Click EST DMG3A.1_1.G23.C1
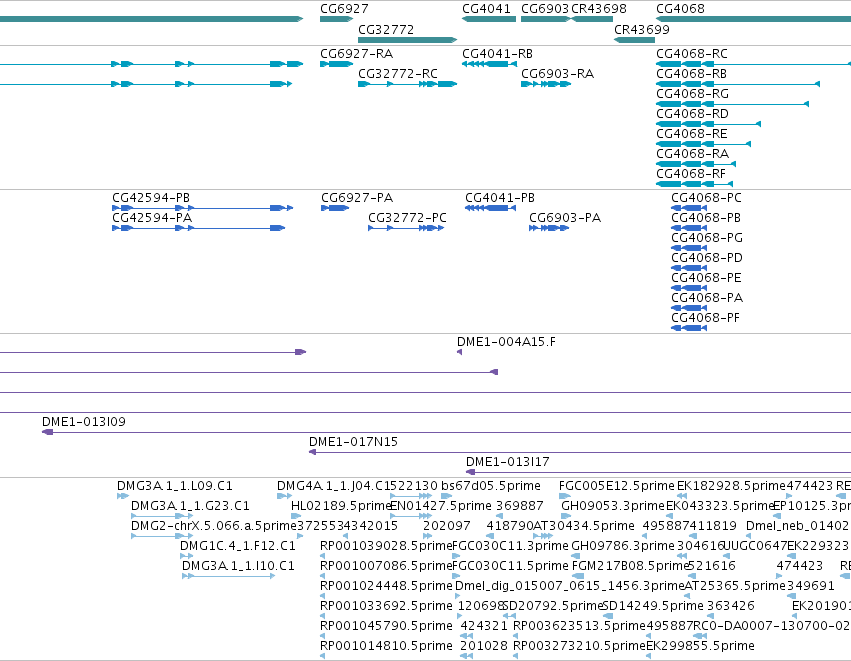 pyautogui.click(x=190, y=506)
